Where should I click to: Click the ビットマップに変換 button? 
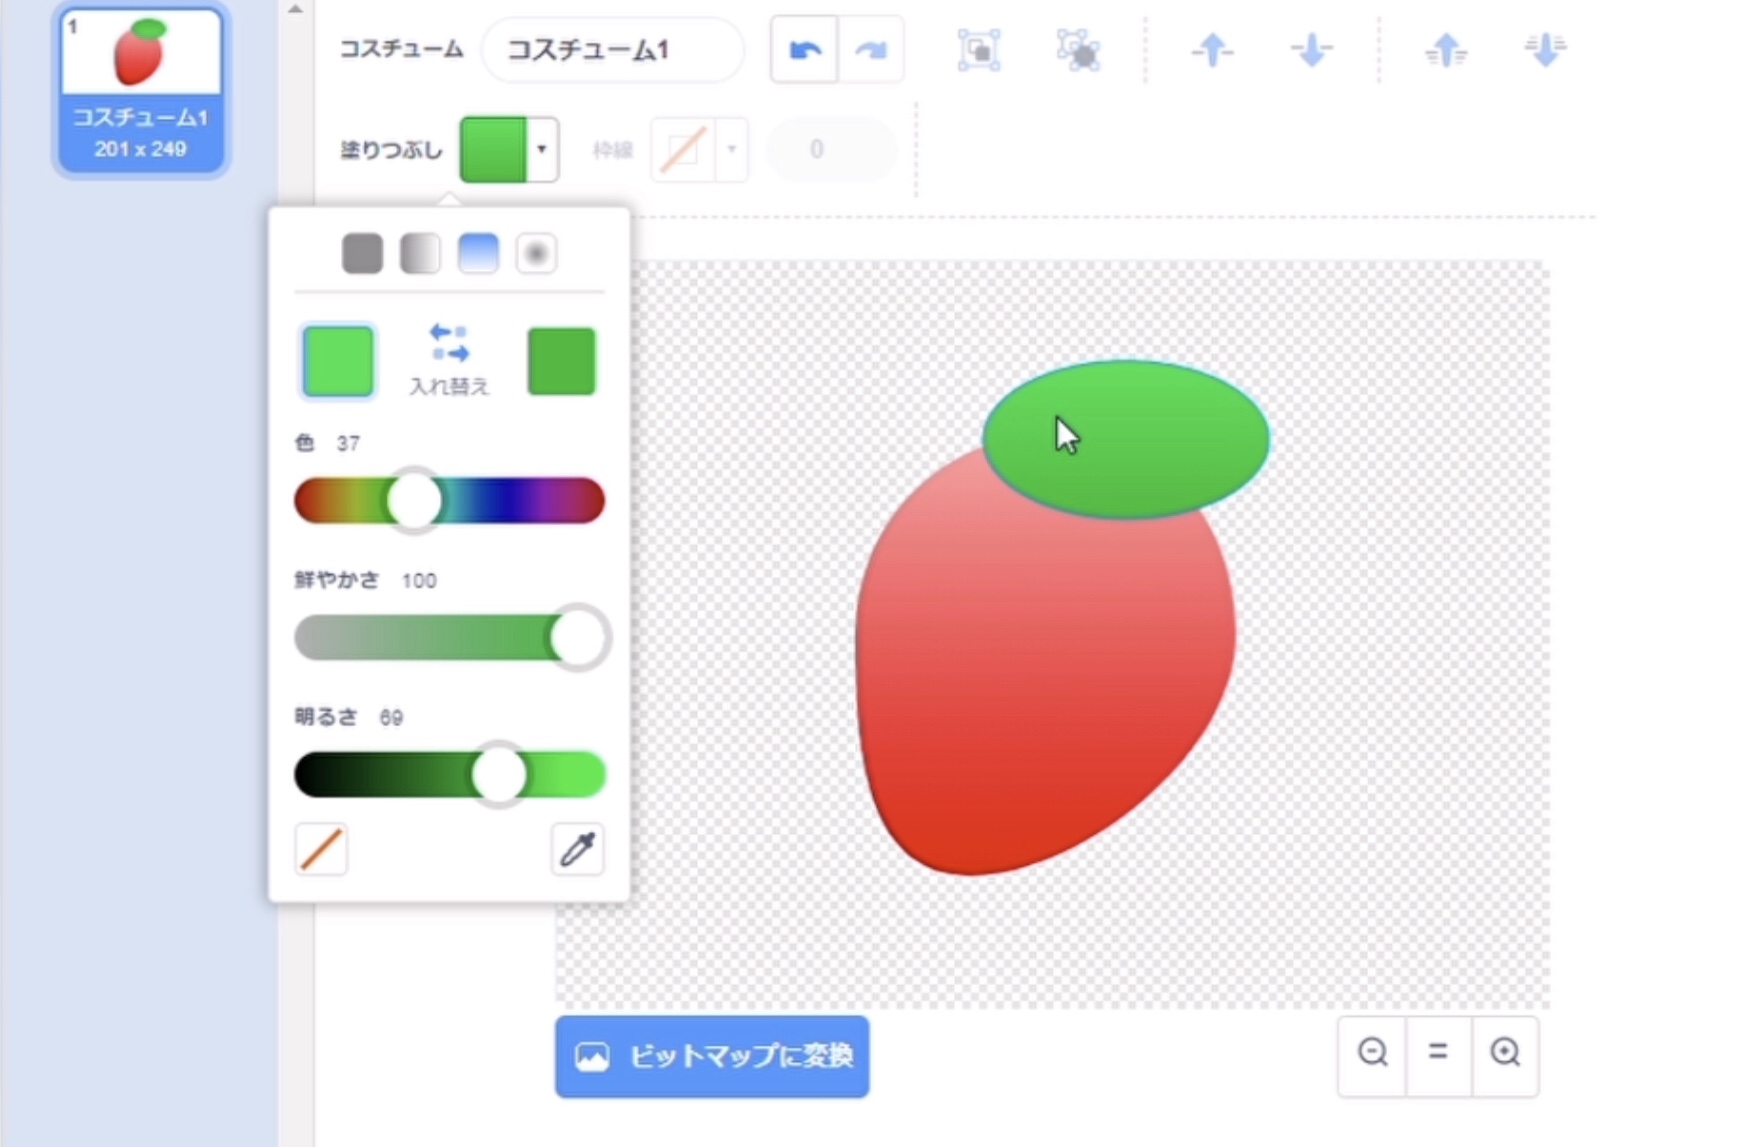[712, 1056]
